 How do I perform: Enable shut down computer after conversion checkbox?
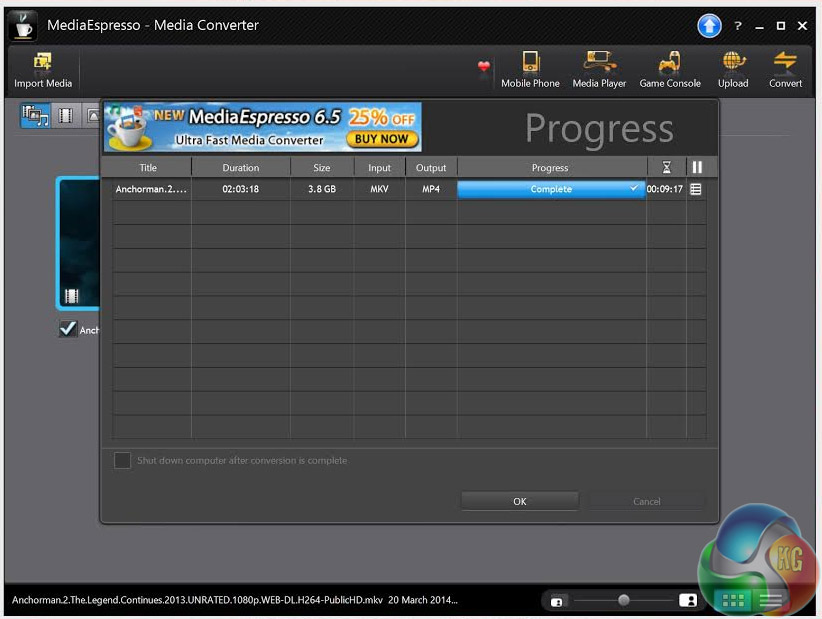point(122,460)
